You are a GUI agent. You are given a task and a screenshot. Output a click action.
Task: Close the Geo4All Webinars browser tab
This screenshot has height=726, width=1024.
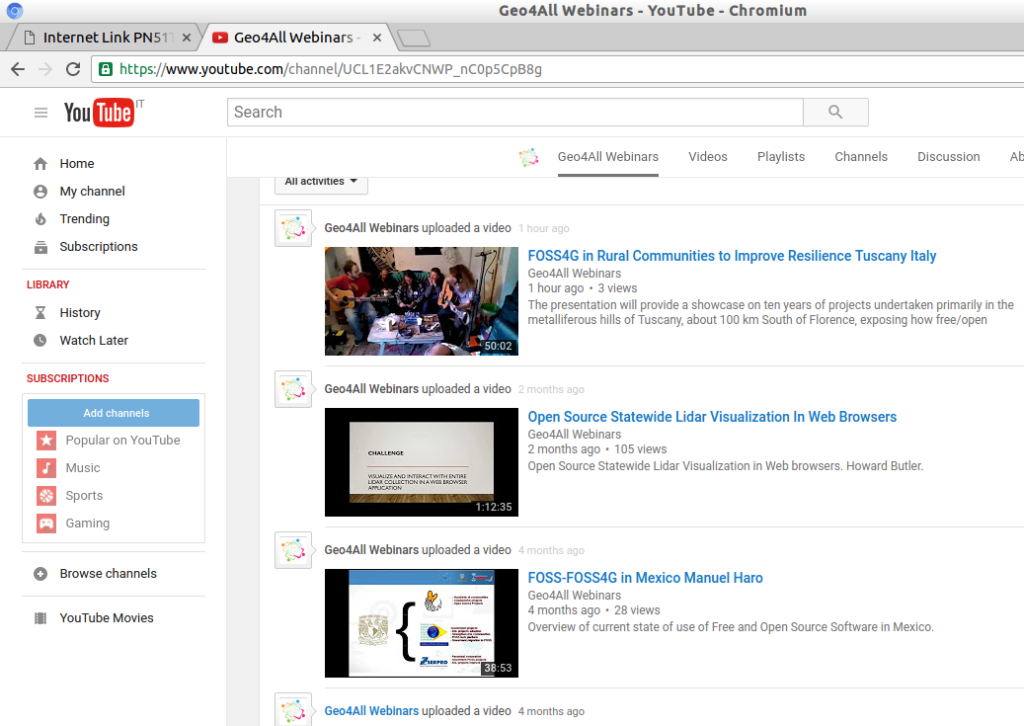pyautogui.click(x=377, y=38)
